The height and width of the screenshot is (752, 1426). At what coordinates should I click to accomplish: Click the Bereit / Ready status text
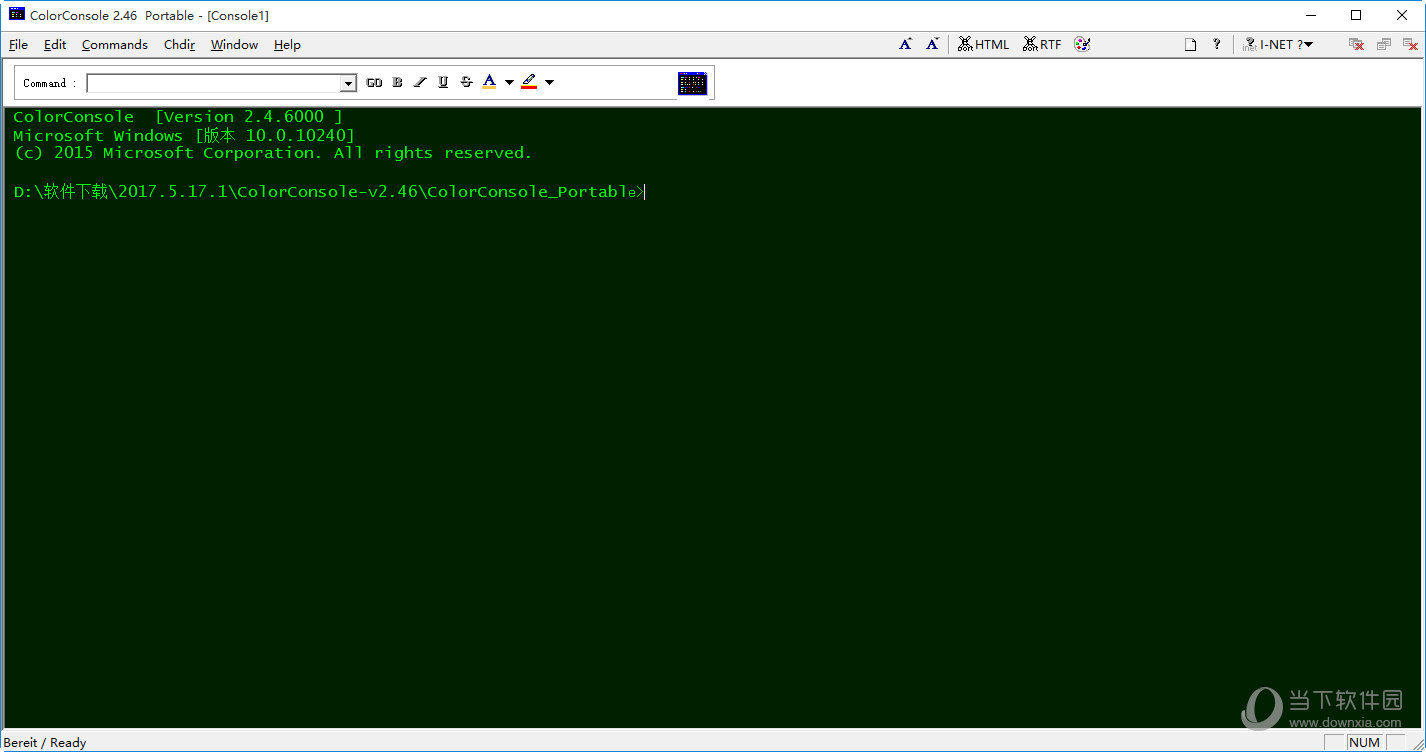click(46, 742)
